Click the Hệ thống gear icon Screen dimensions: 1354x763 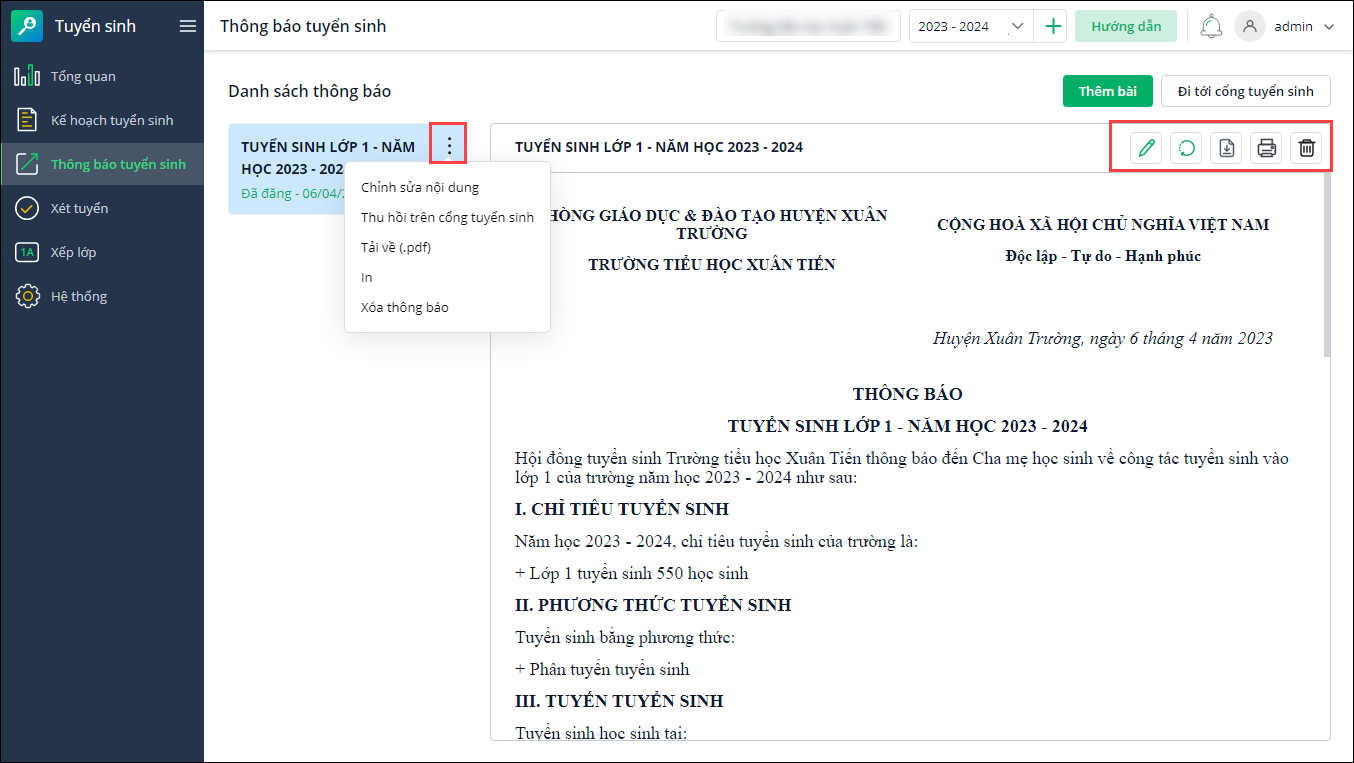click(27, 296)
